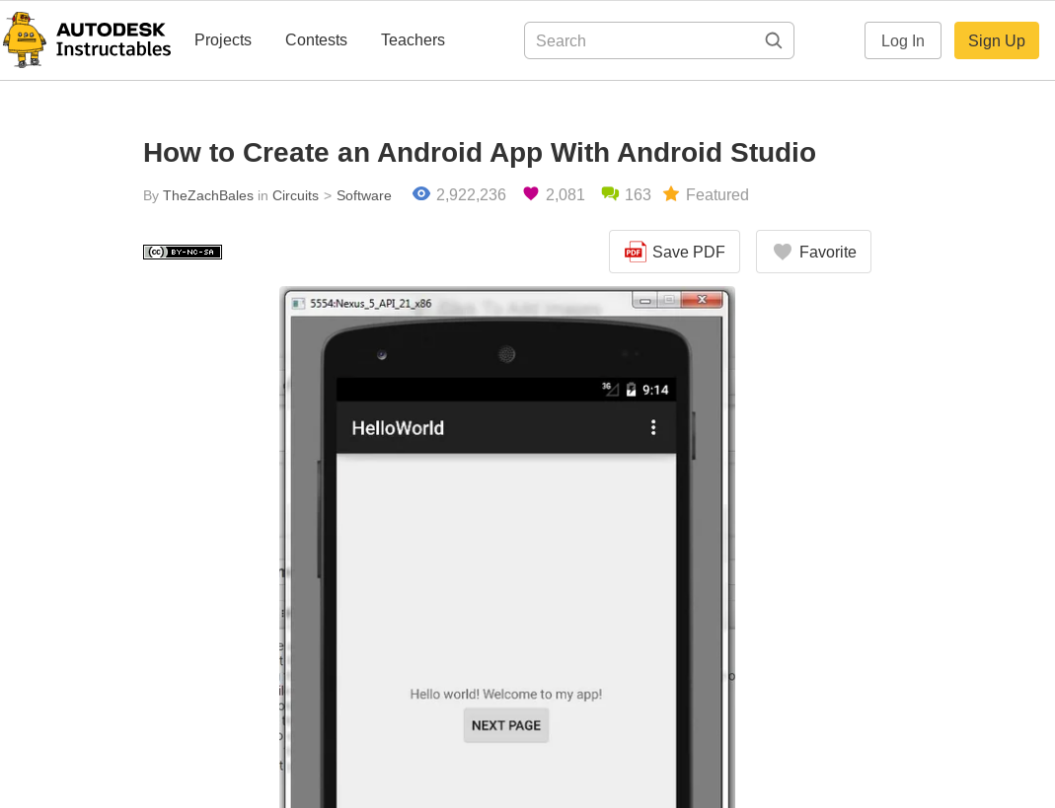
Task: Click the 163 comments count
Action: point(638,194)
